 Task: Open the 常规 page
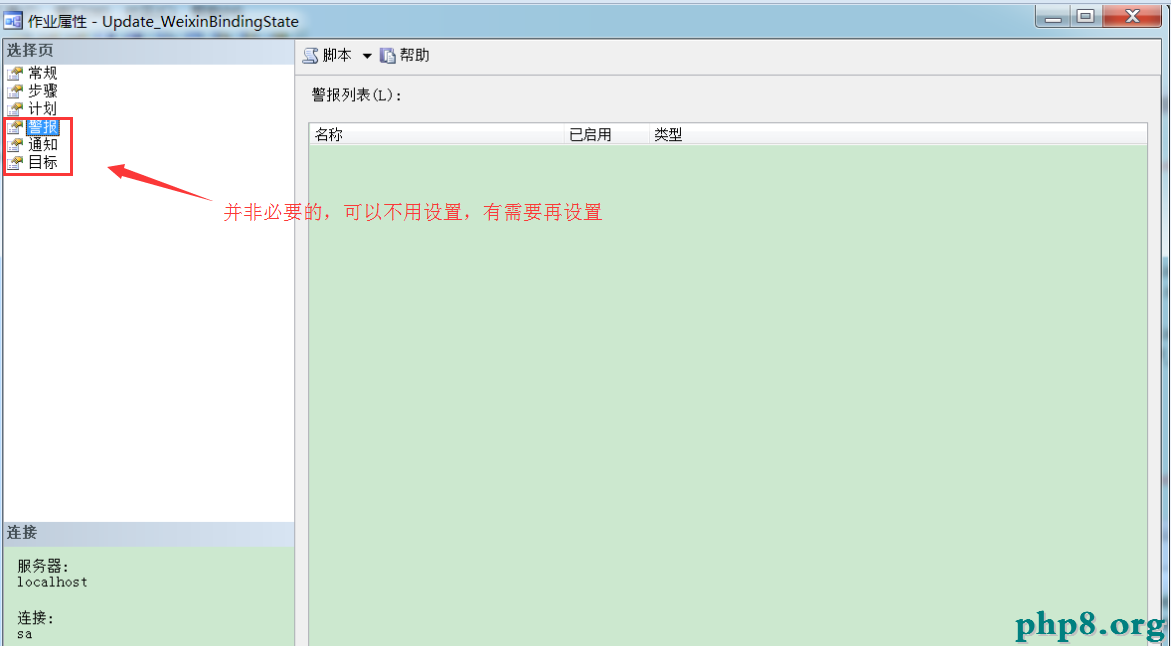click(43, 73)
